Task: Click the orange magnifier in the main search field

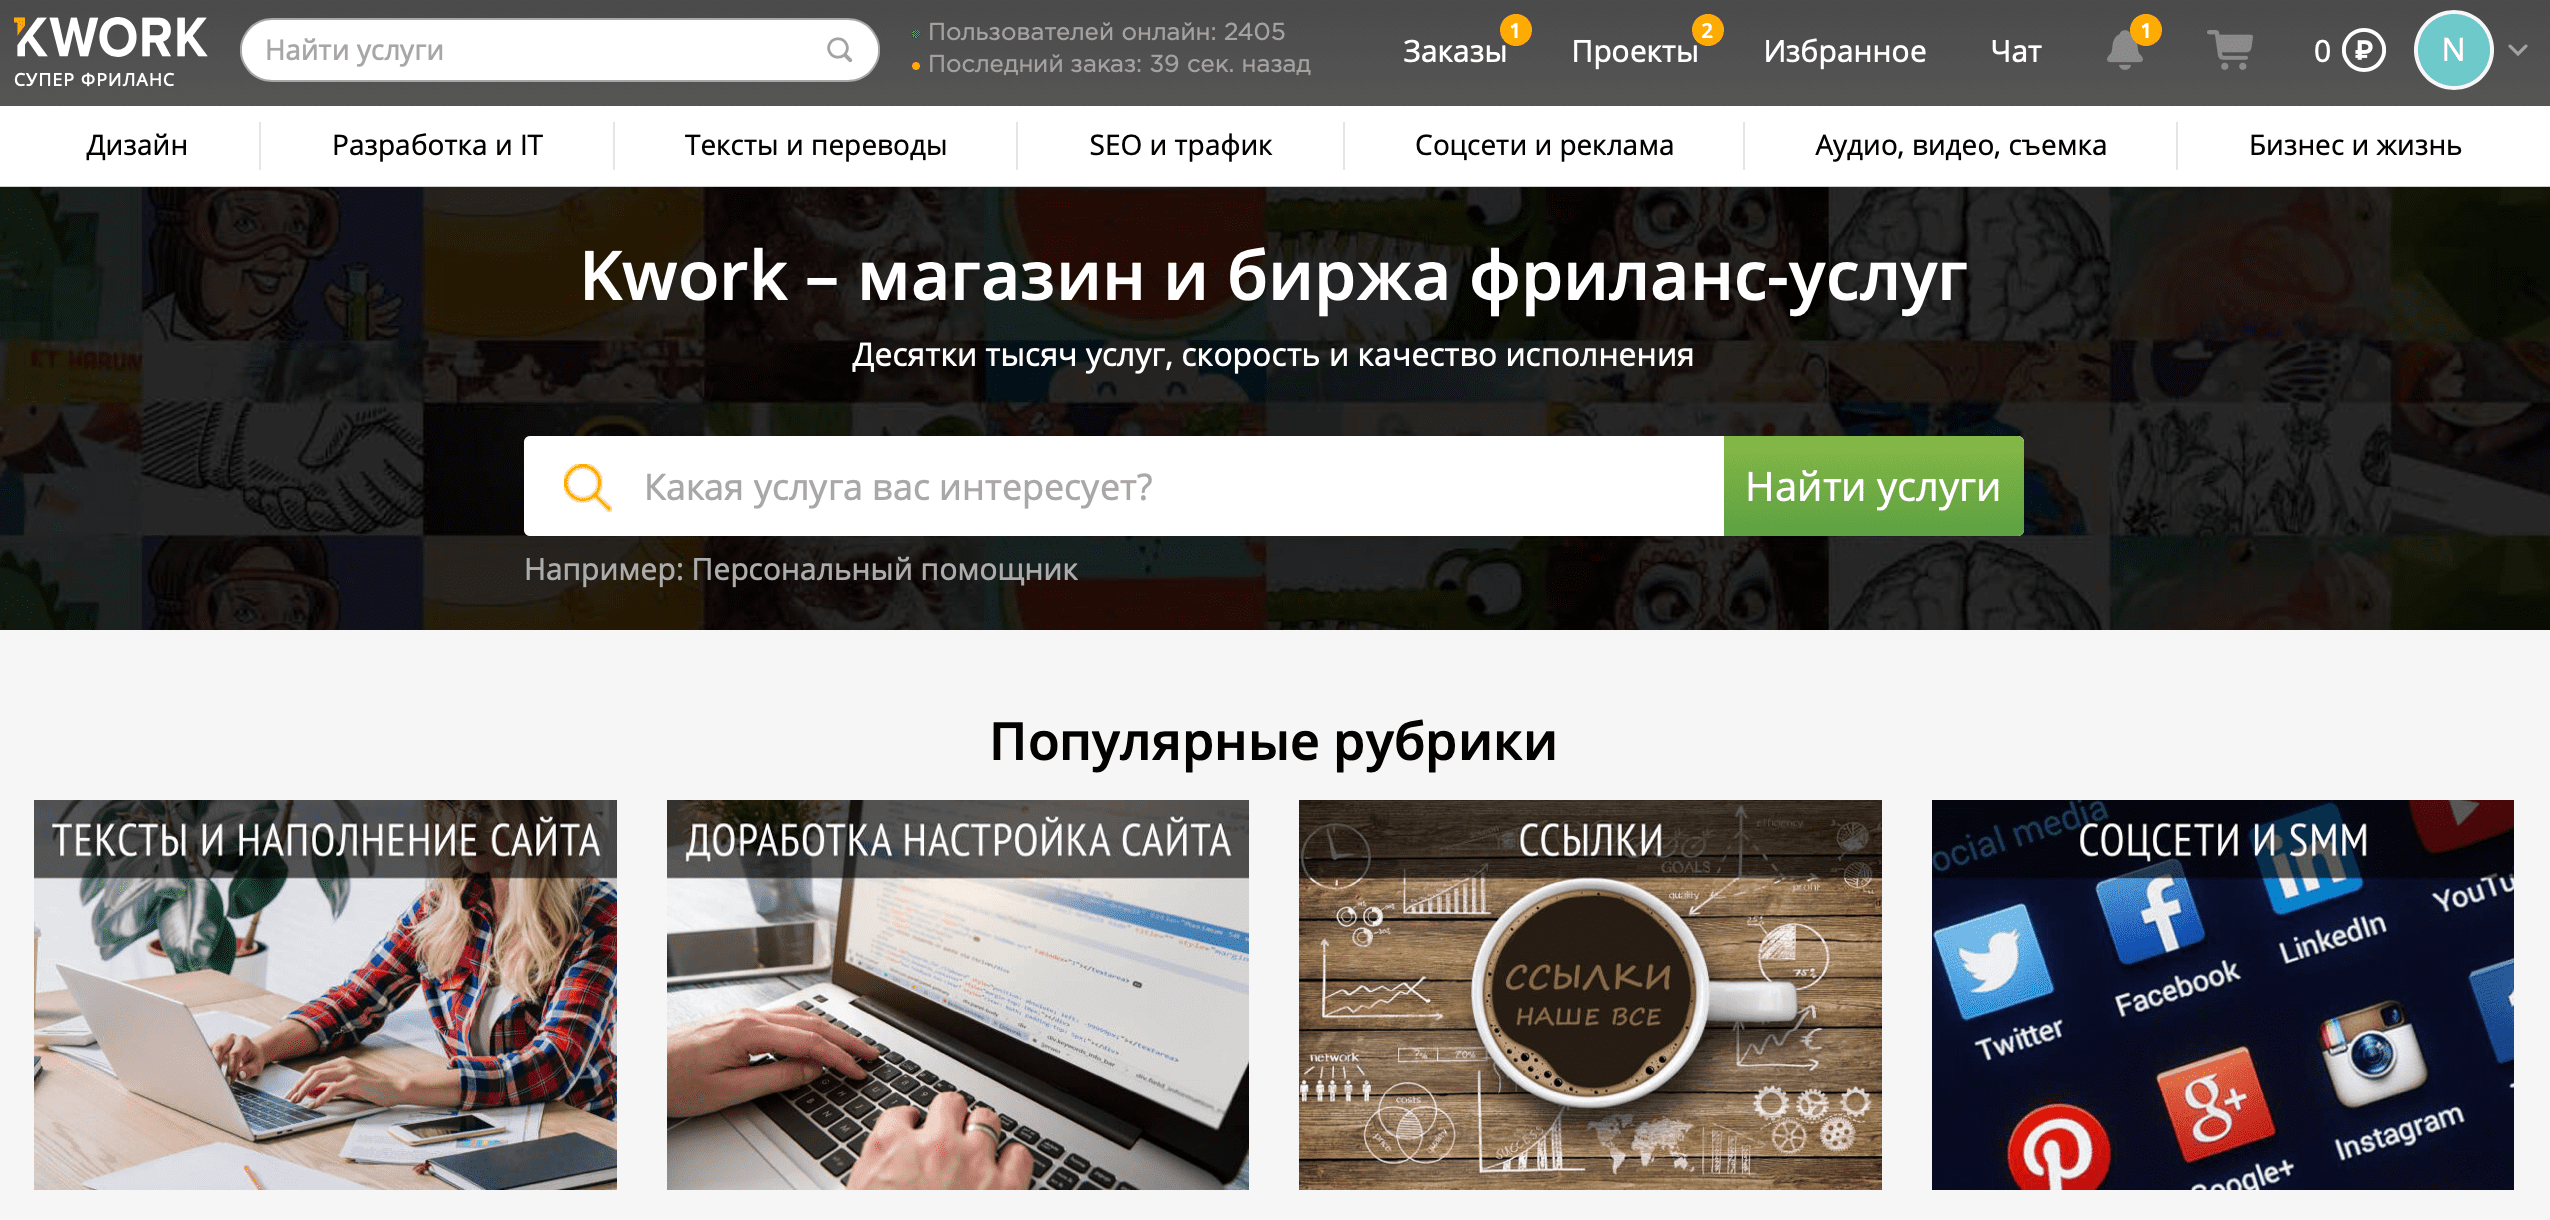Action: [x=587, y=487]
